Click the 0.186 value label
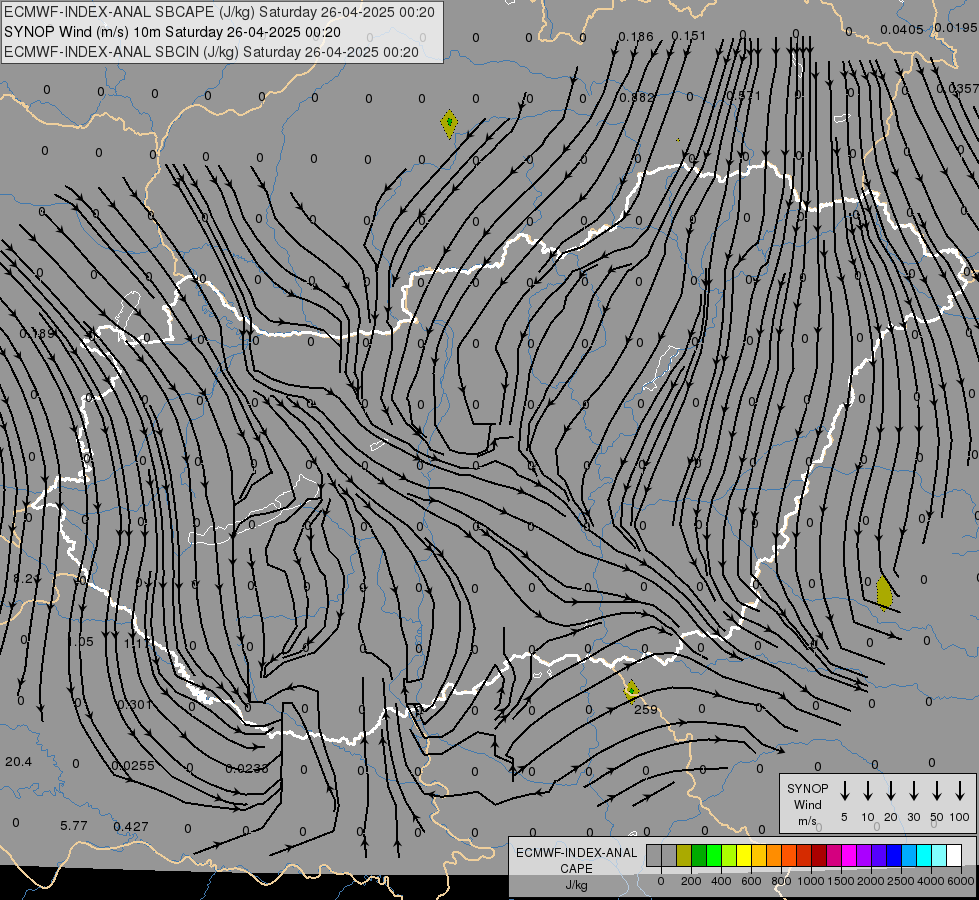Viewport: 979px width, 900px height. coord(636,37)
